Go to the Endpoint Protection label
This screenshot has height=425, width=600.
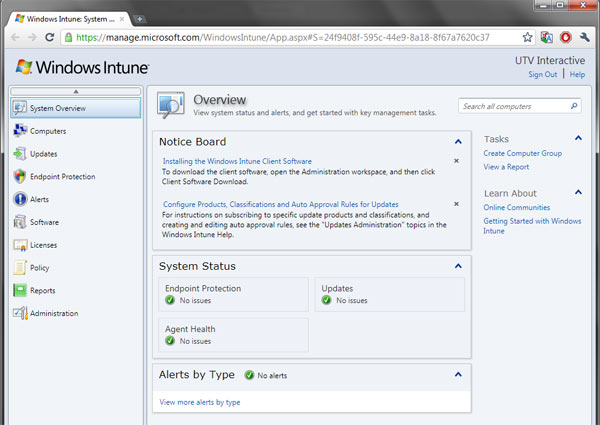[x=63, y=176]
